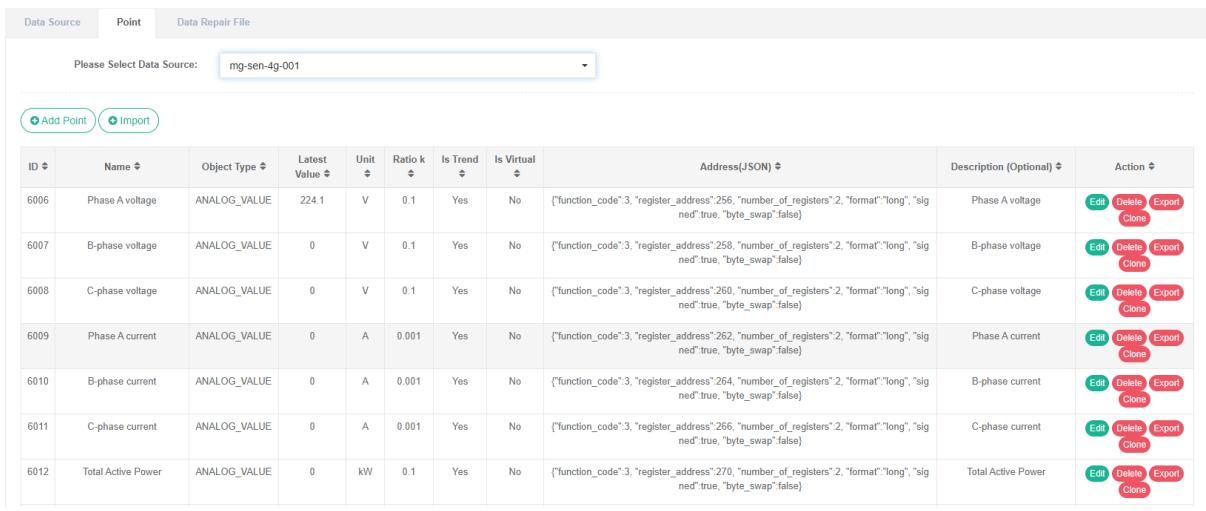Export the C-phase voltage point
This screenshot has height=511, width=1206.
(1165, 292)
